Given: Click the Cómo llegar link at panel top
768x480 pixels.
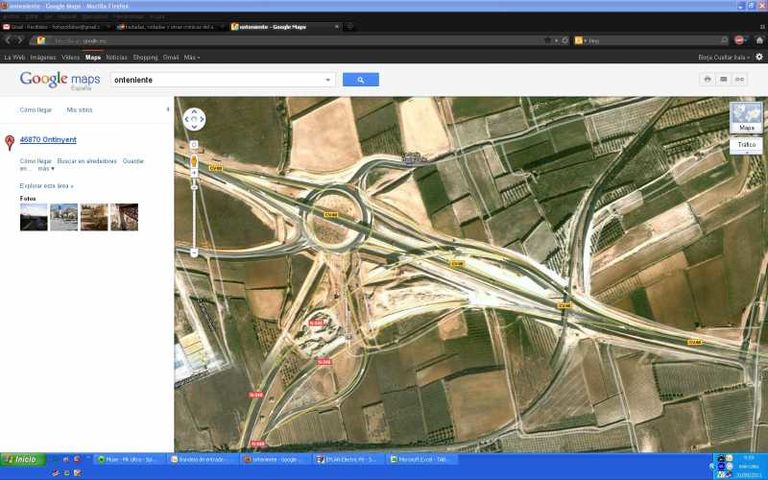Looking at the screenshot, I should 36,109.
